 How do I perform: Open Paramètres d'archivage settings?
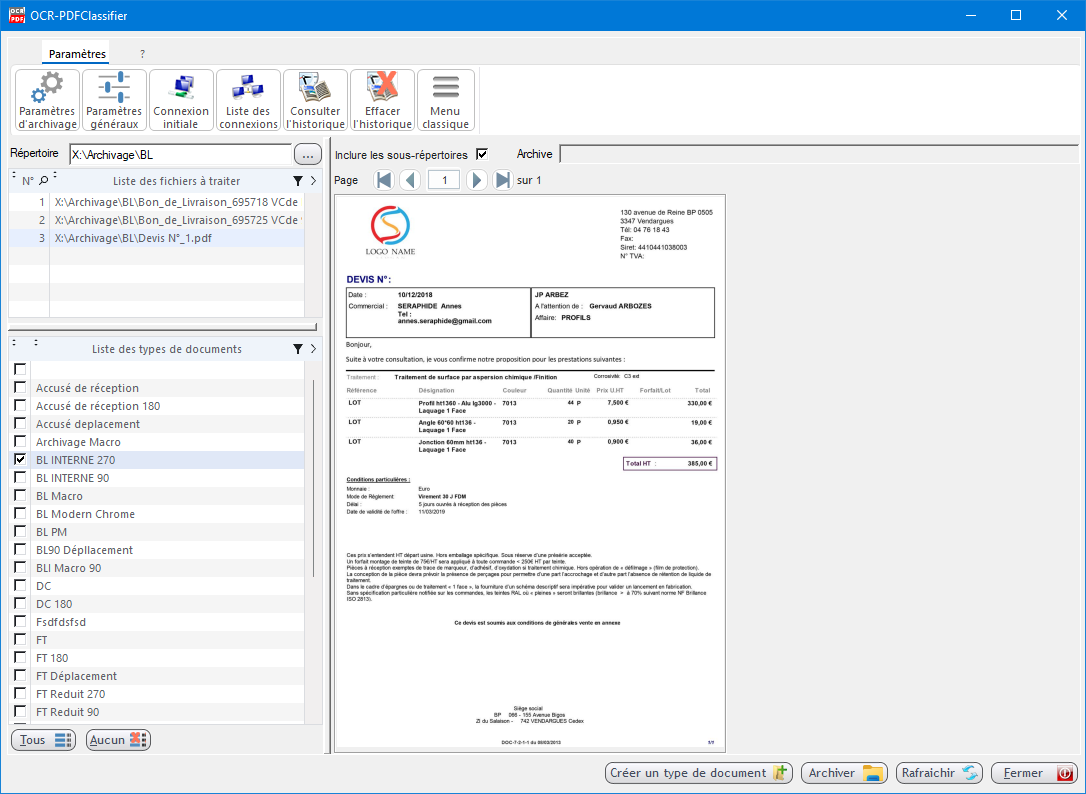48,100
